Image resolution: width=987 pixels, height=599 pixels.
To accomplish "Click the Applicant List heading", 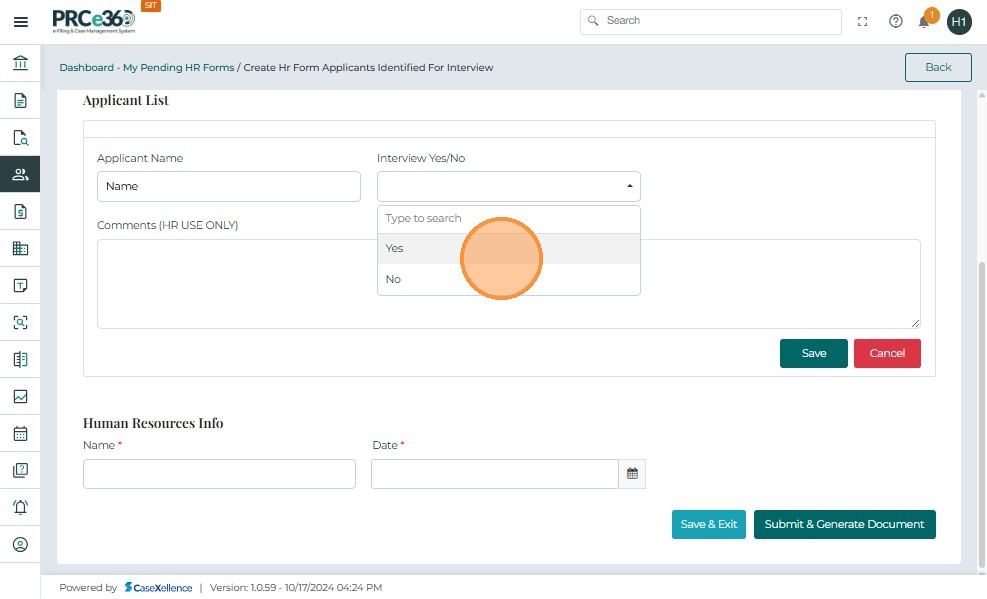I will (126, 101).
